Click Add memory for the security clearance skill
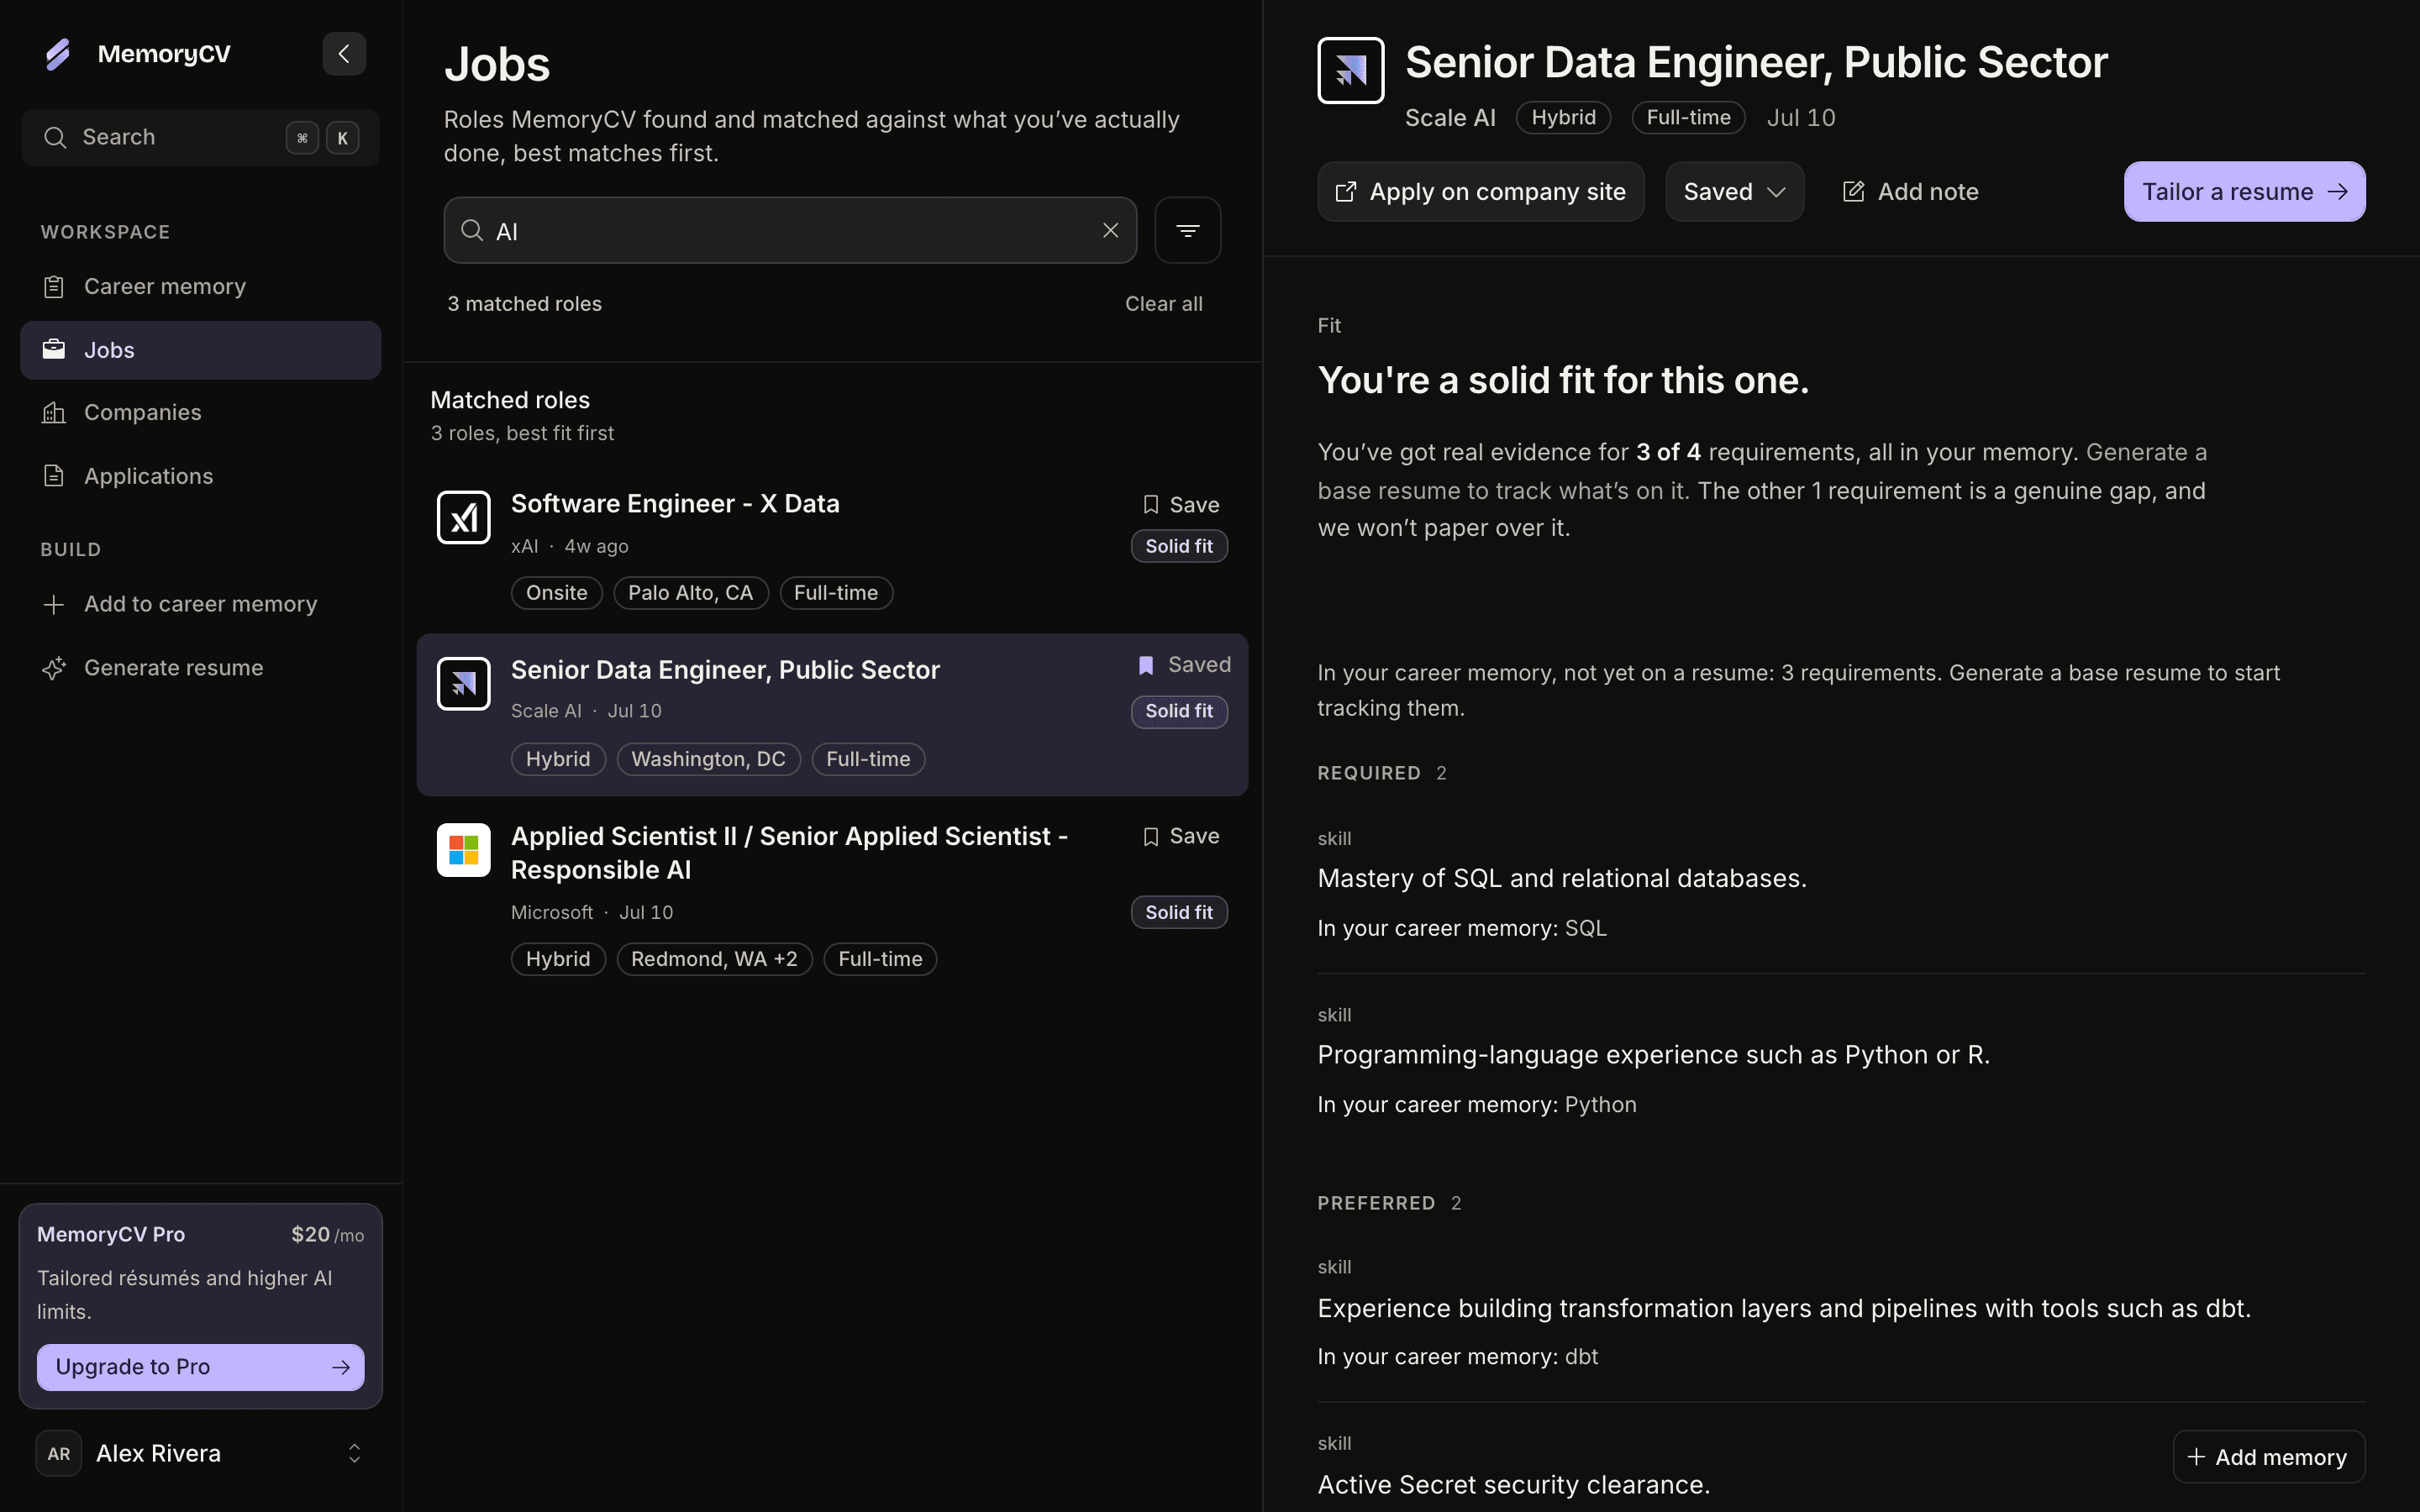The width and height of the screenshot is (2420, 1512). (2268, 1457)
